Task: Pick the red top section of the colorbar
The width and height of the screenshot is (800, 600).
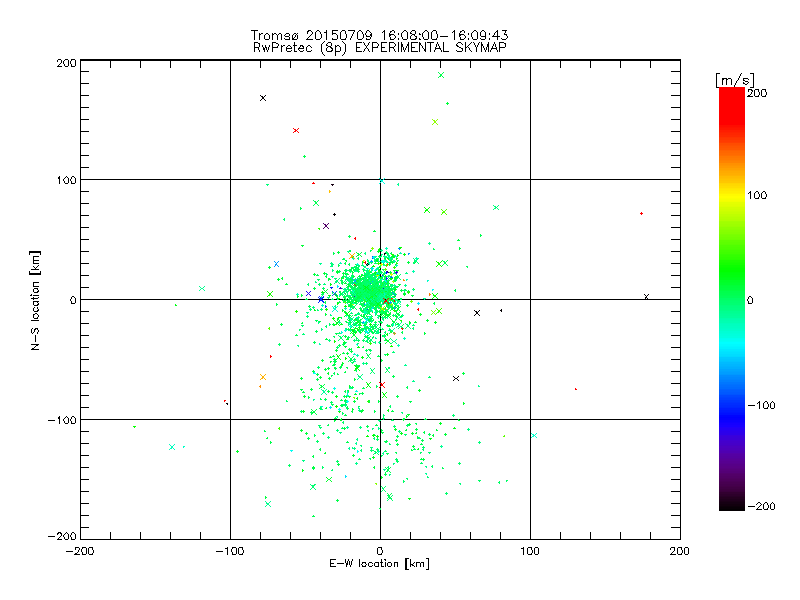Action: (x=732, y=105)
